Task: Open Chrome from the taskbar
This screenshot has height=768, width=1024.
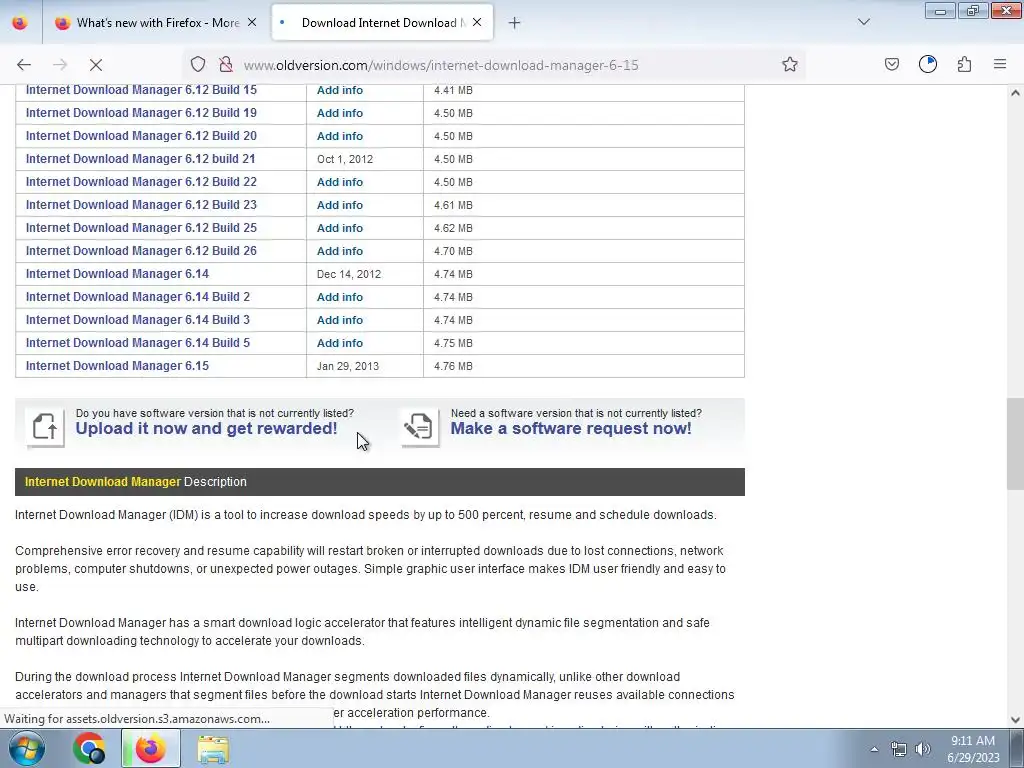Action: [x=89, y=748]
